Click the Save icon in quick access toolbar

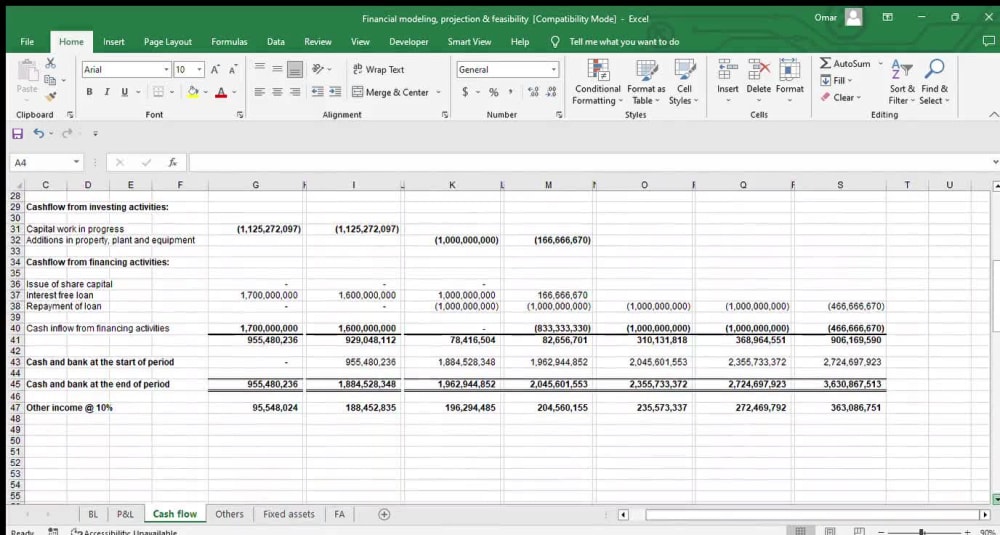(x=18, y=134)
